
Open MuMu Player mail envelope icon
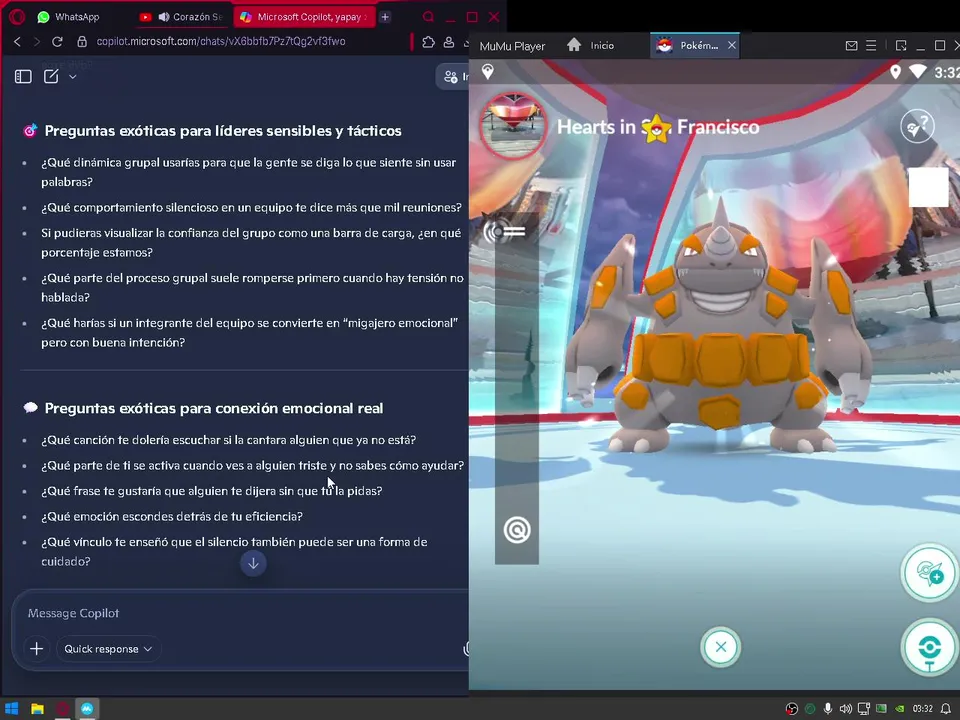coord(851,46)
